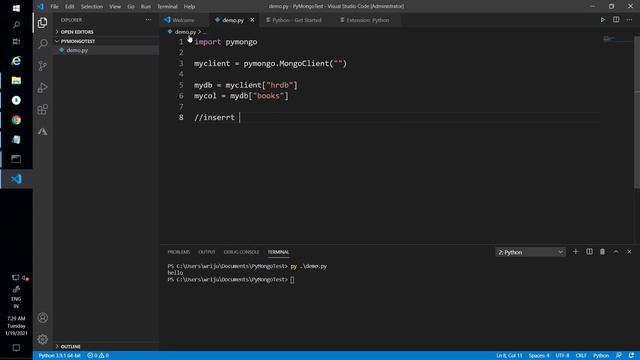Open notifications bell in status bar
This screenshot has height=360, width=640.
(631, 356)
